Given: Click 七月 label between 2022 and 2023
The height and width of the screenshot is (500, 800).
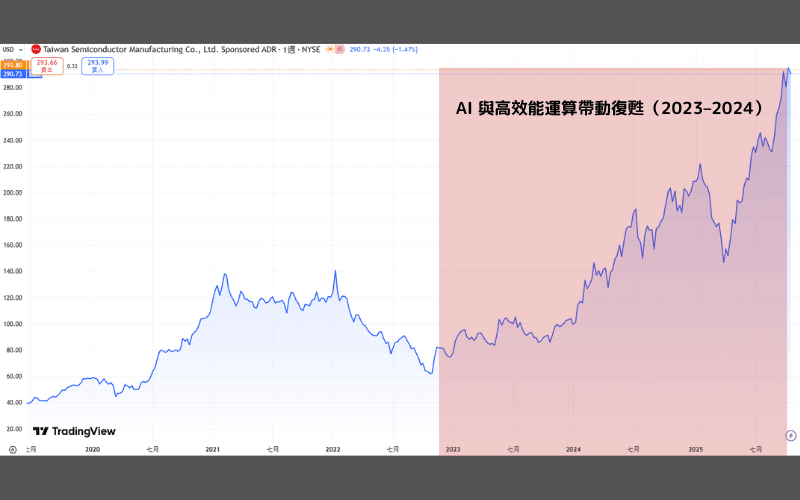Looking at the screenshot, I should [393, 449].
